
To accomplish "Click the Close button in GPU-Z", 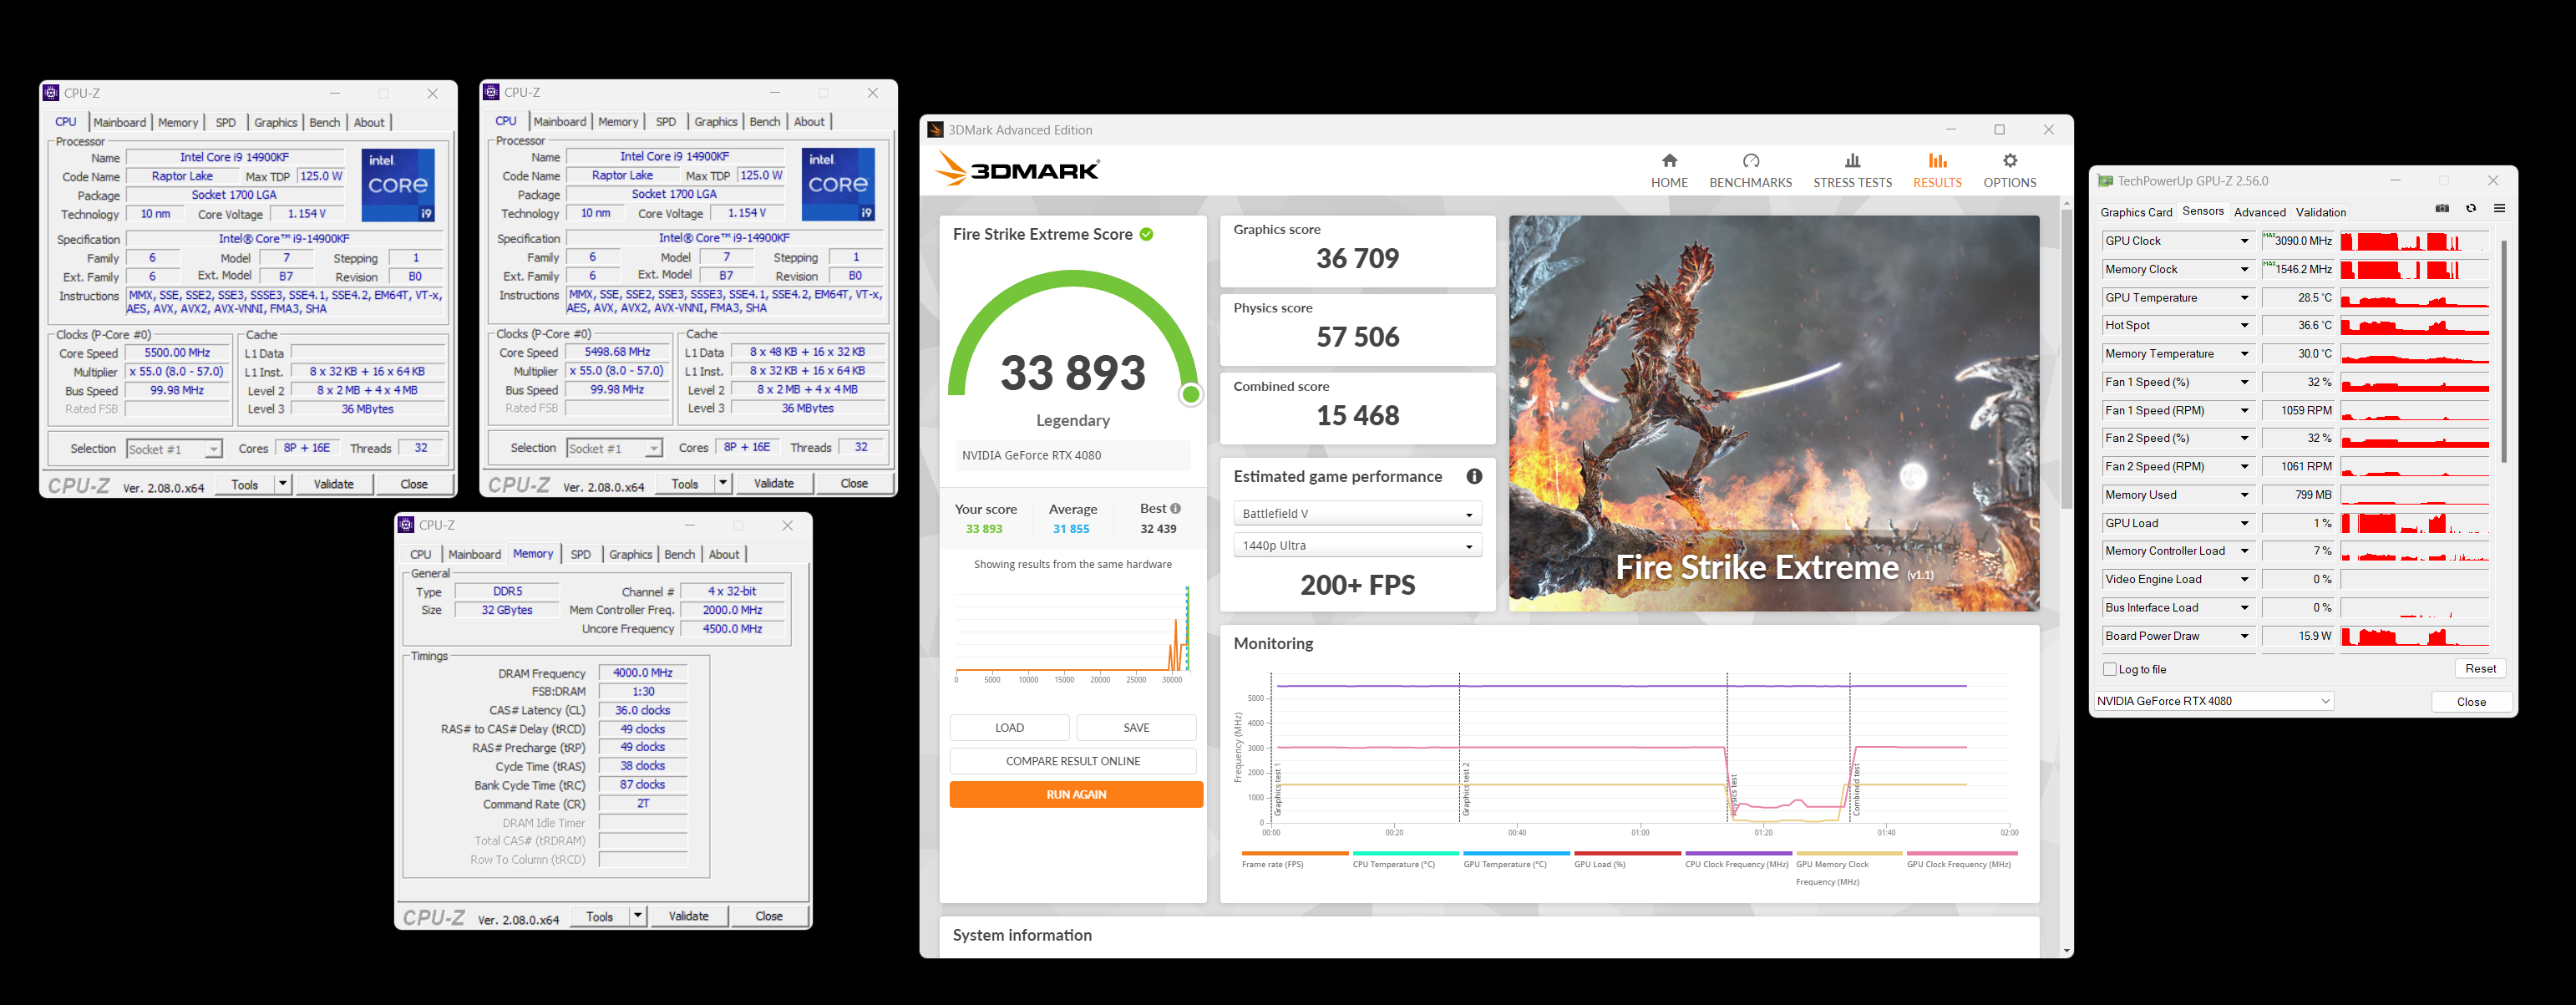I will [x=2471, y=702].
